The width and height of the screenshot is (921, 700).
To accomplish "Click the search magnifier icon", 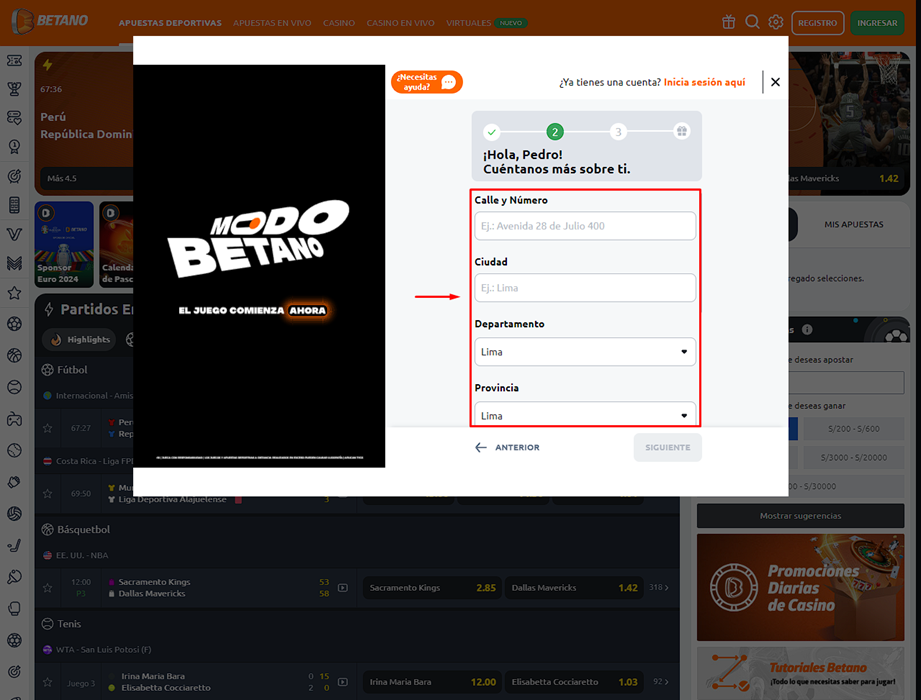I will point(752,22).
